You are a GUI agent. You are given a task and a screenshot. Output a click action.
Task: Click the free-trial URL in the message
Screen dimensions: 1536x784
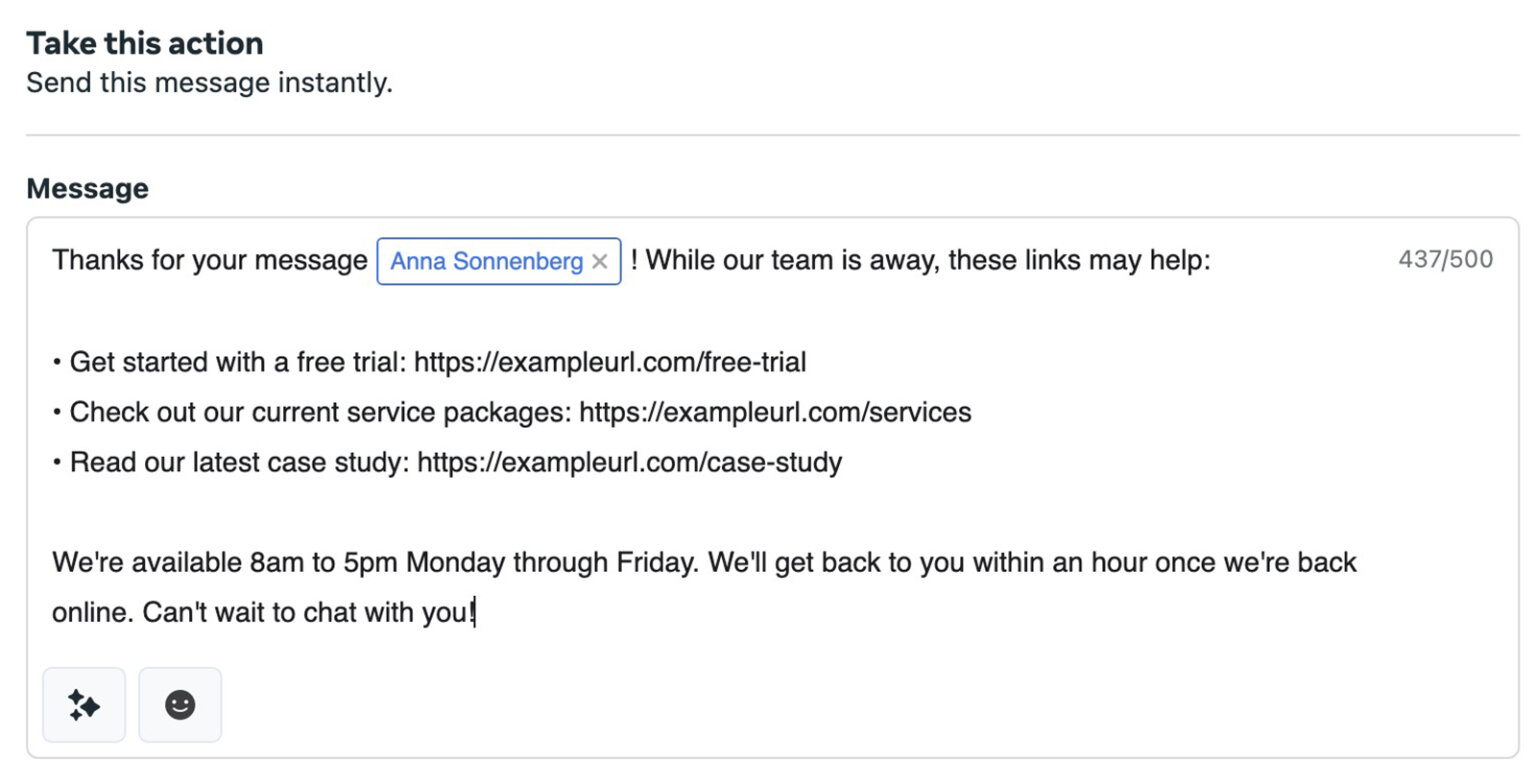[x=610, y=362]
